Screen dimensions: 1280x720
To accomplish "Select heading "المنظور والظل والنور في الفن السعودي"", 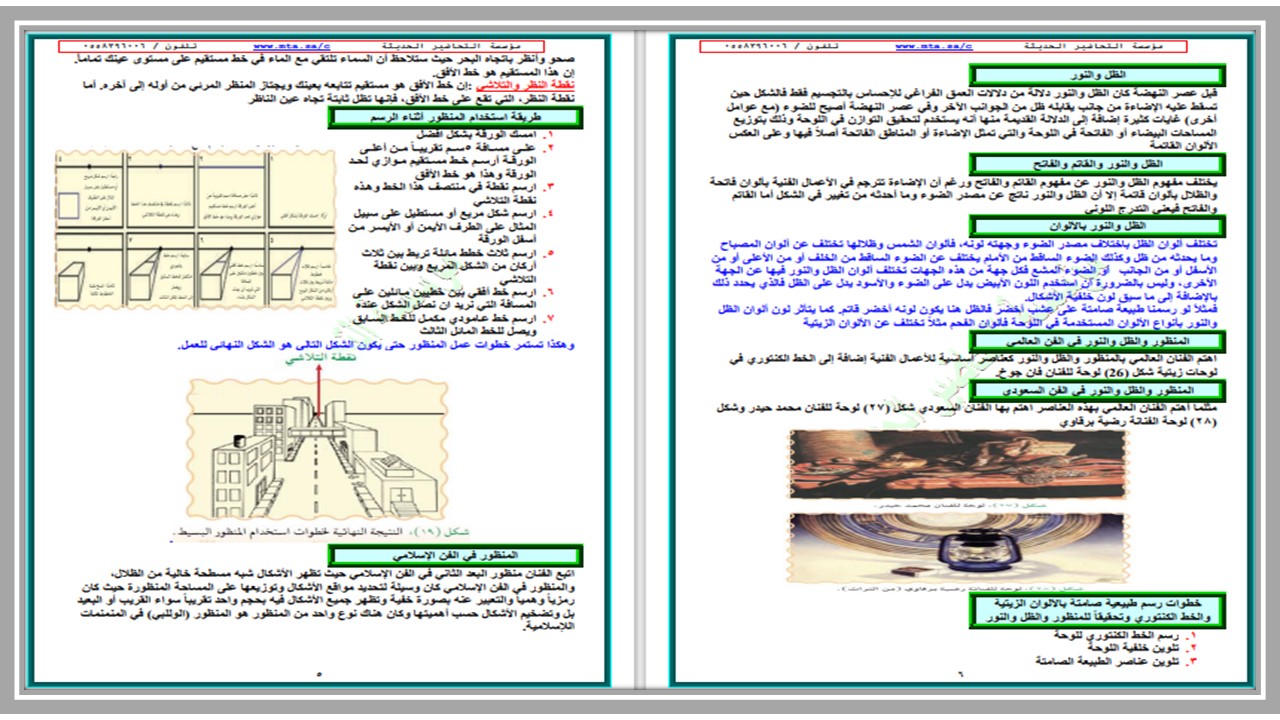I will 1096,390.
